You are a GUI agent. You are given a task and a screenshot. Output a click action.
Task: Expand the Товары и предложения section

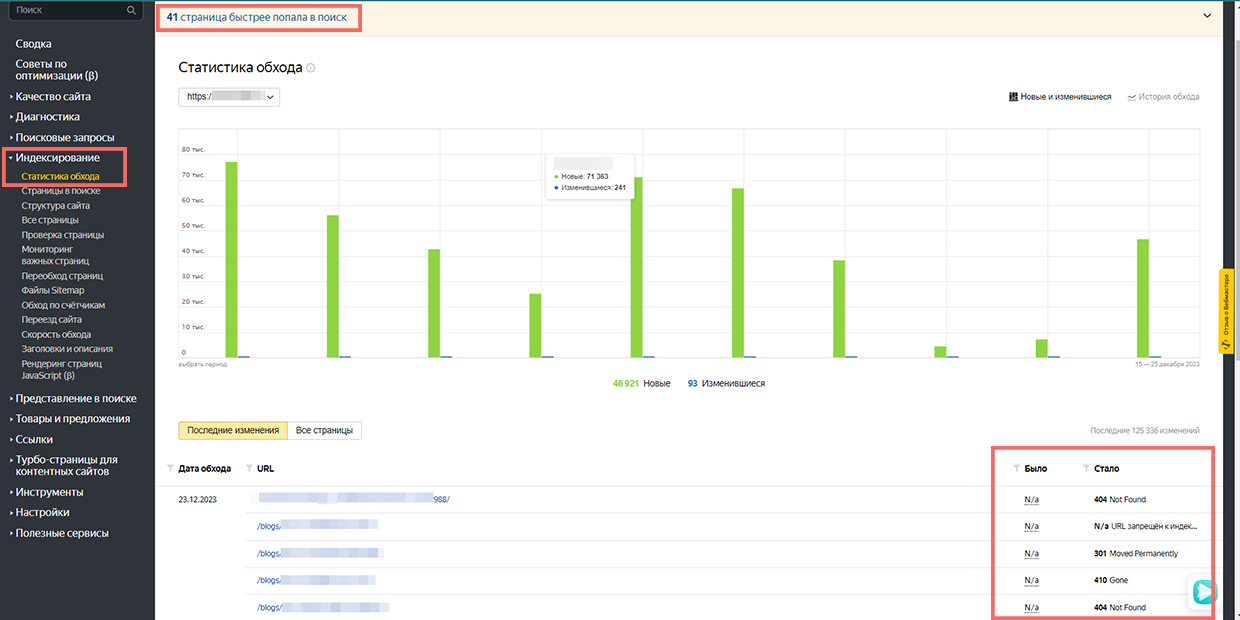point(71,419)
